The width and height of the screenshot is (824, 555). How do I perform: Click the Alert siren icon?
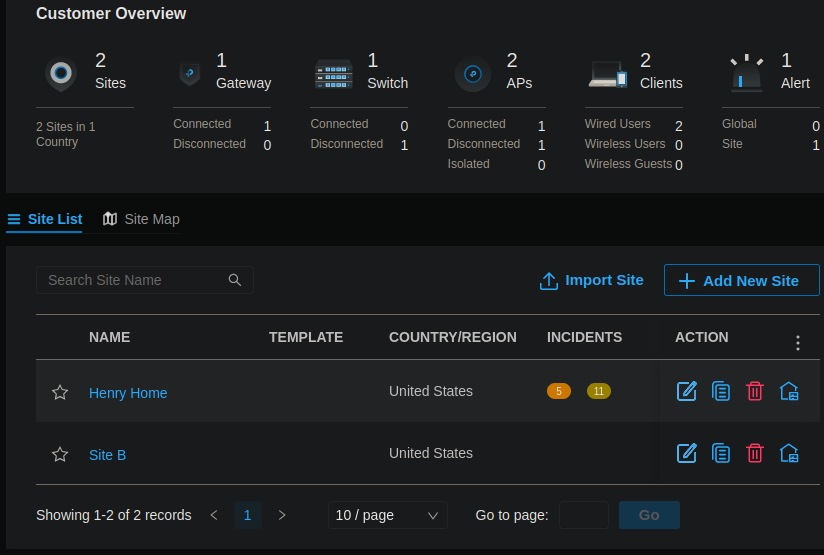click(745, 74)
